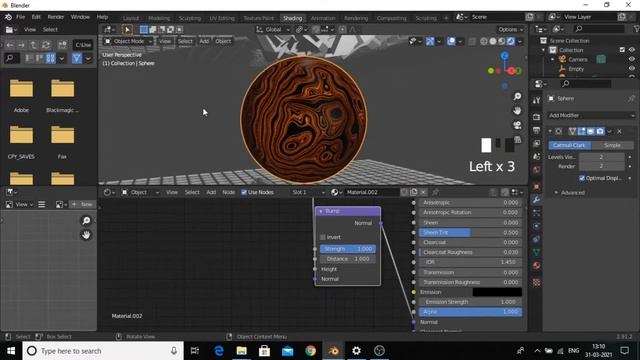The image size is (640, 360).
Task: Open Microsoft Edge from the taskbar
Action: (219, 351)
